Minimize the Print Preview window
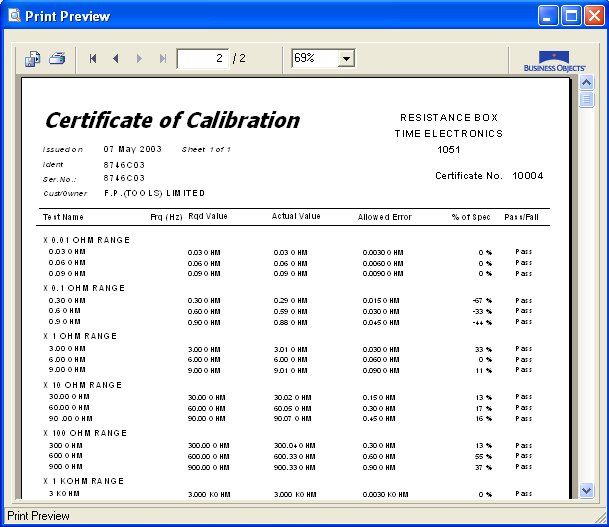 (548, 16)
